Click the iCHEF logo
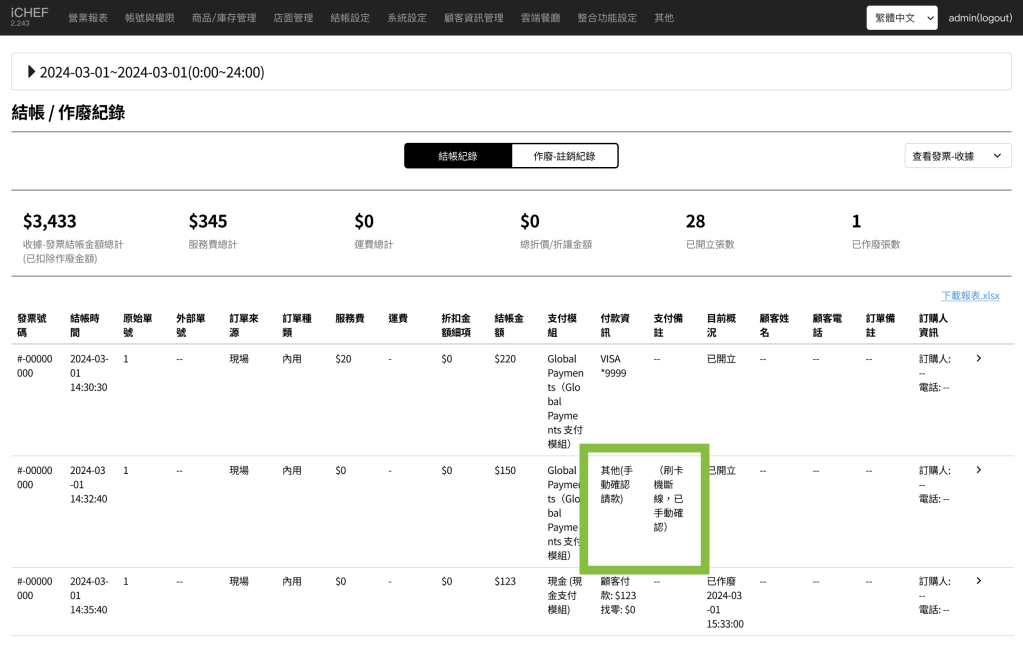This screenshot has width=1023, height=652. (x=29, y=15)
